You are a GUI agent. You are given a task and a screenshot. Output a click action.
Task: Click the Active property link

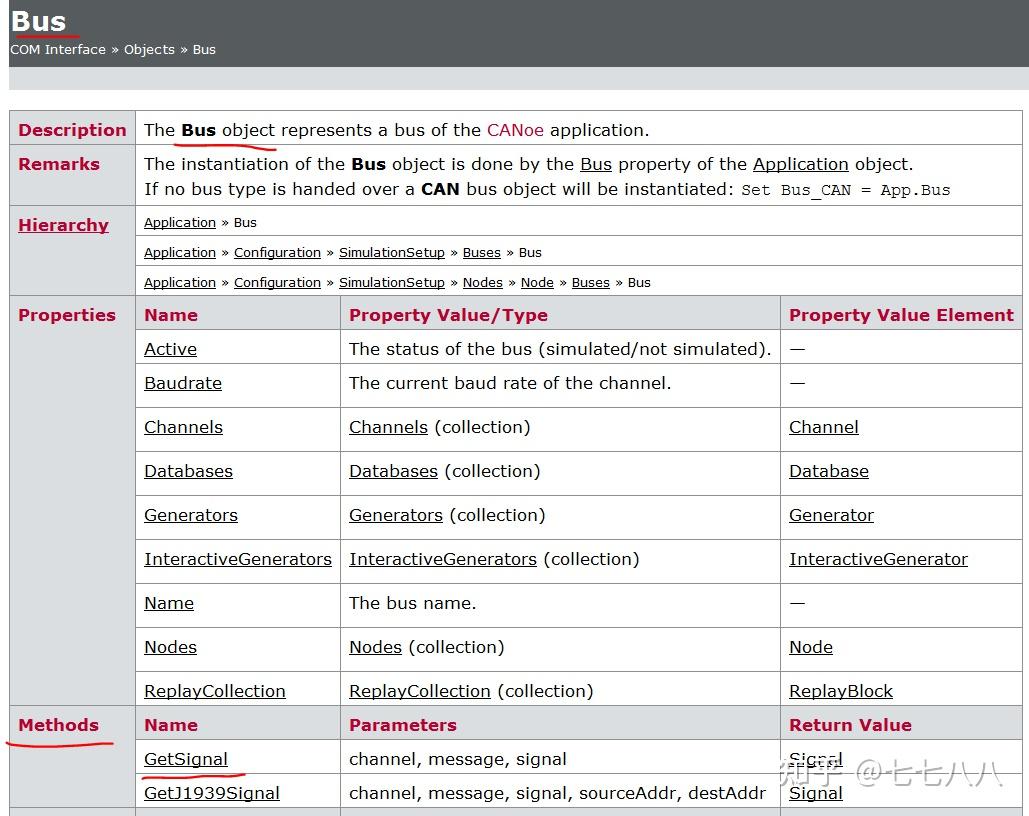coord(170,349)
